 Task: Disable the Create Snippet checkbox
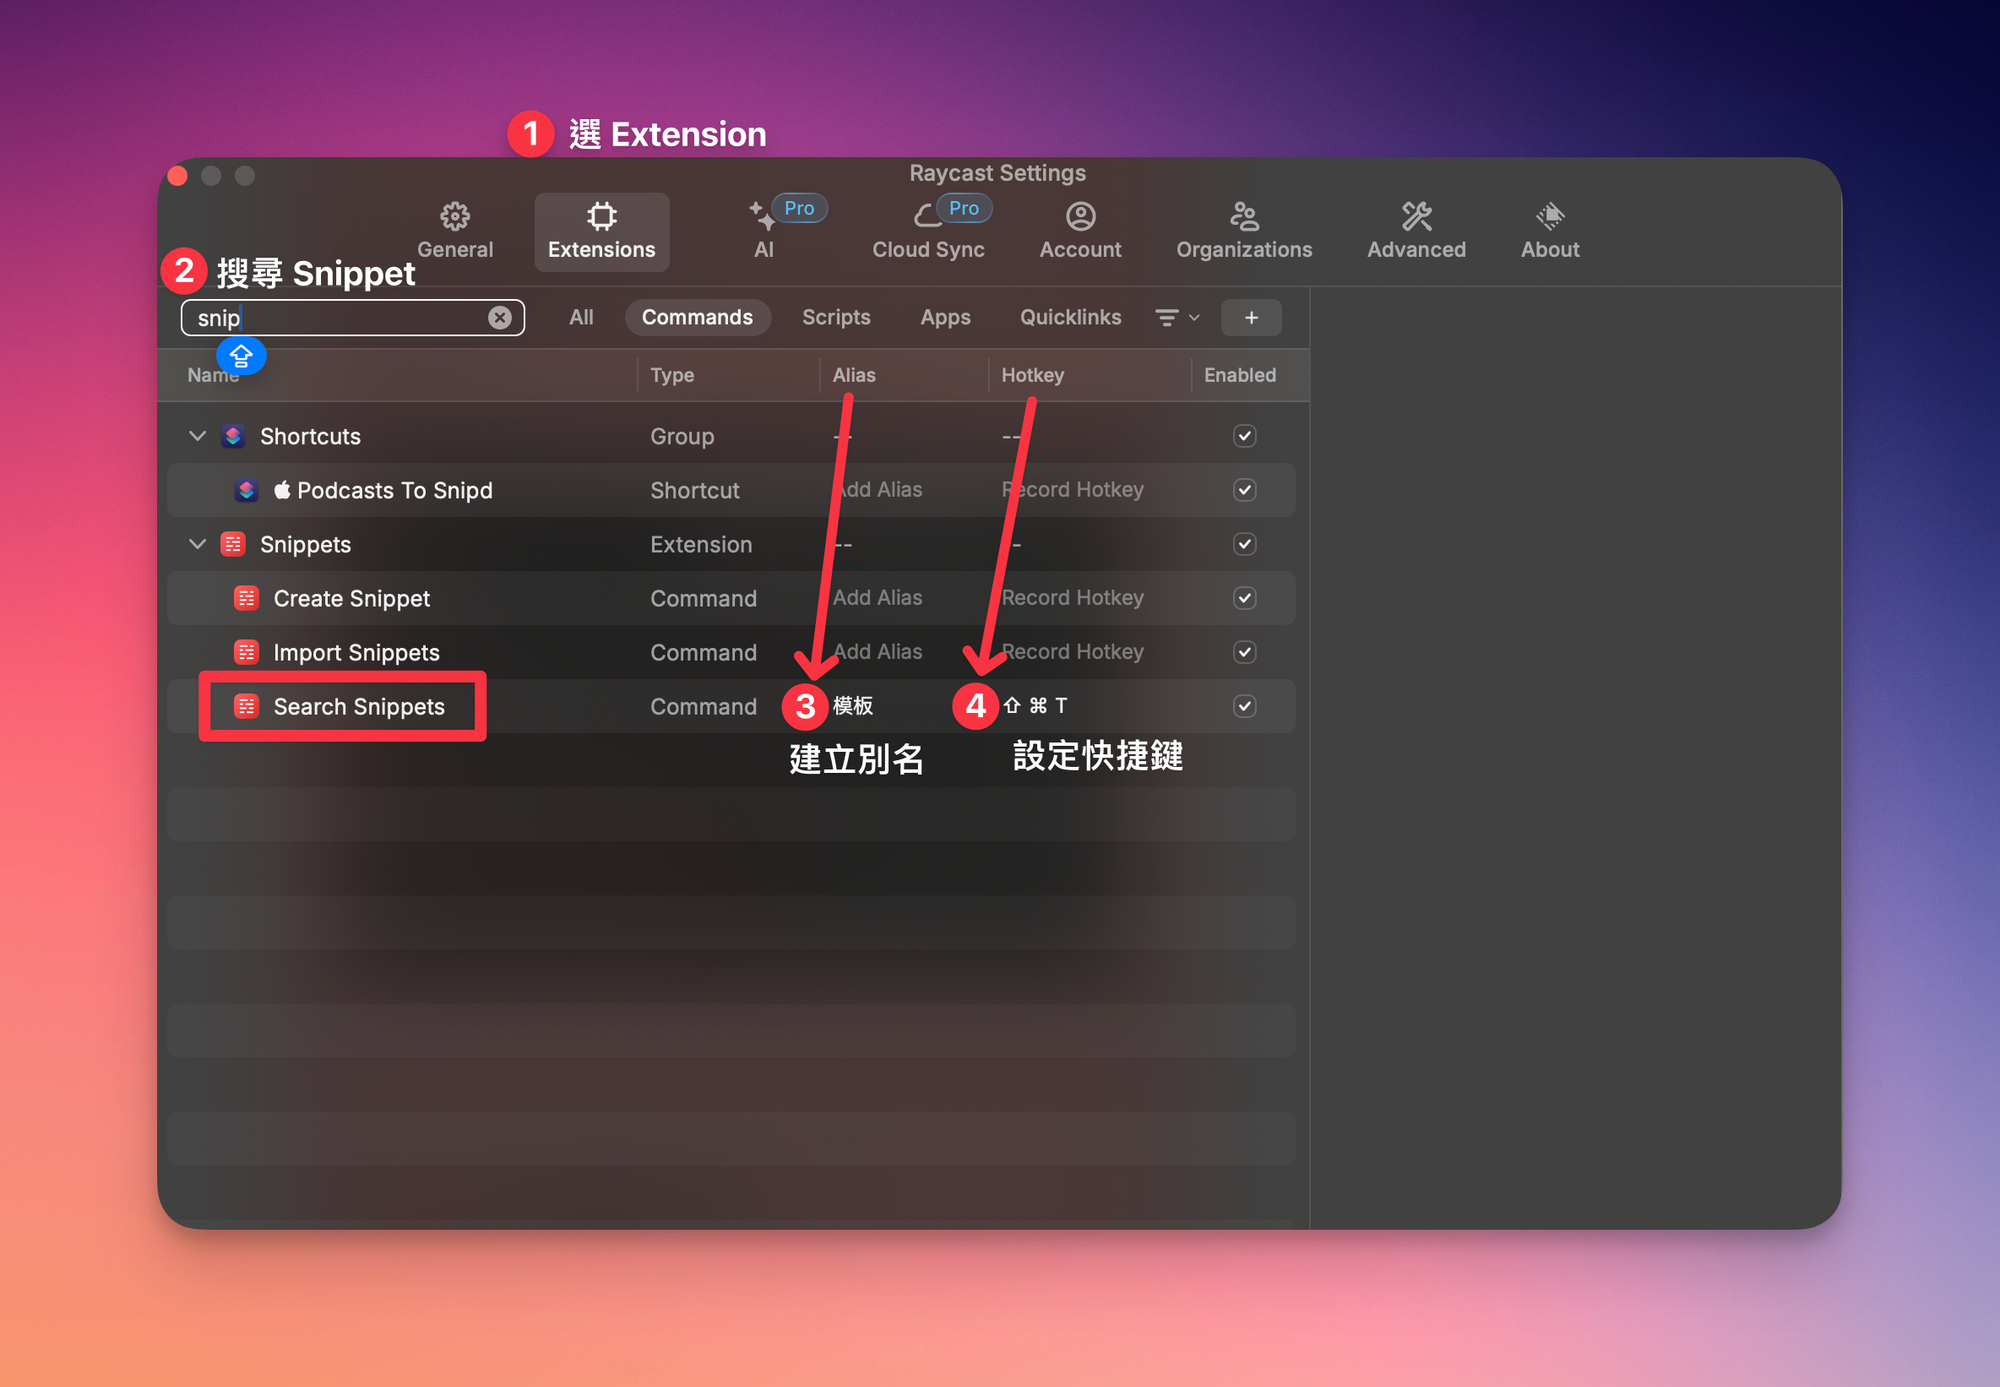[1244, 598]
